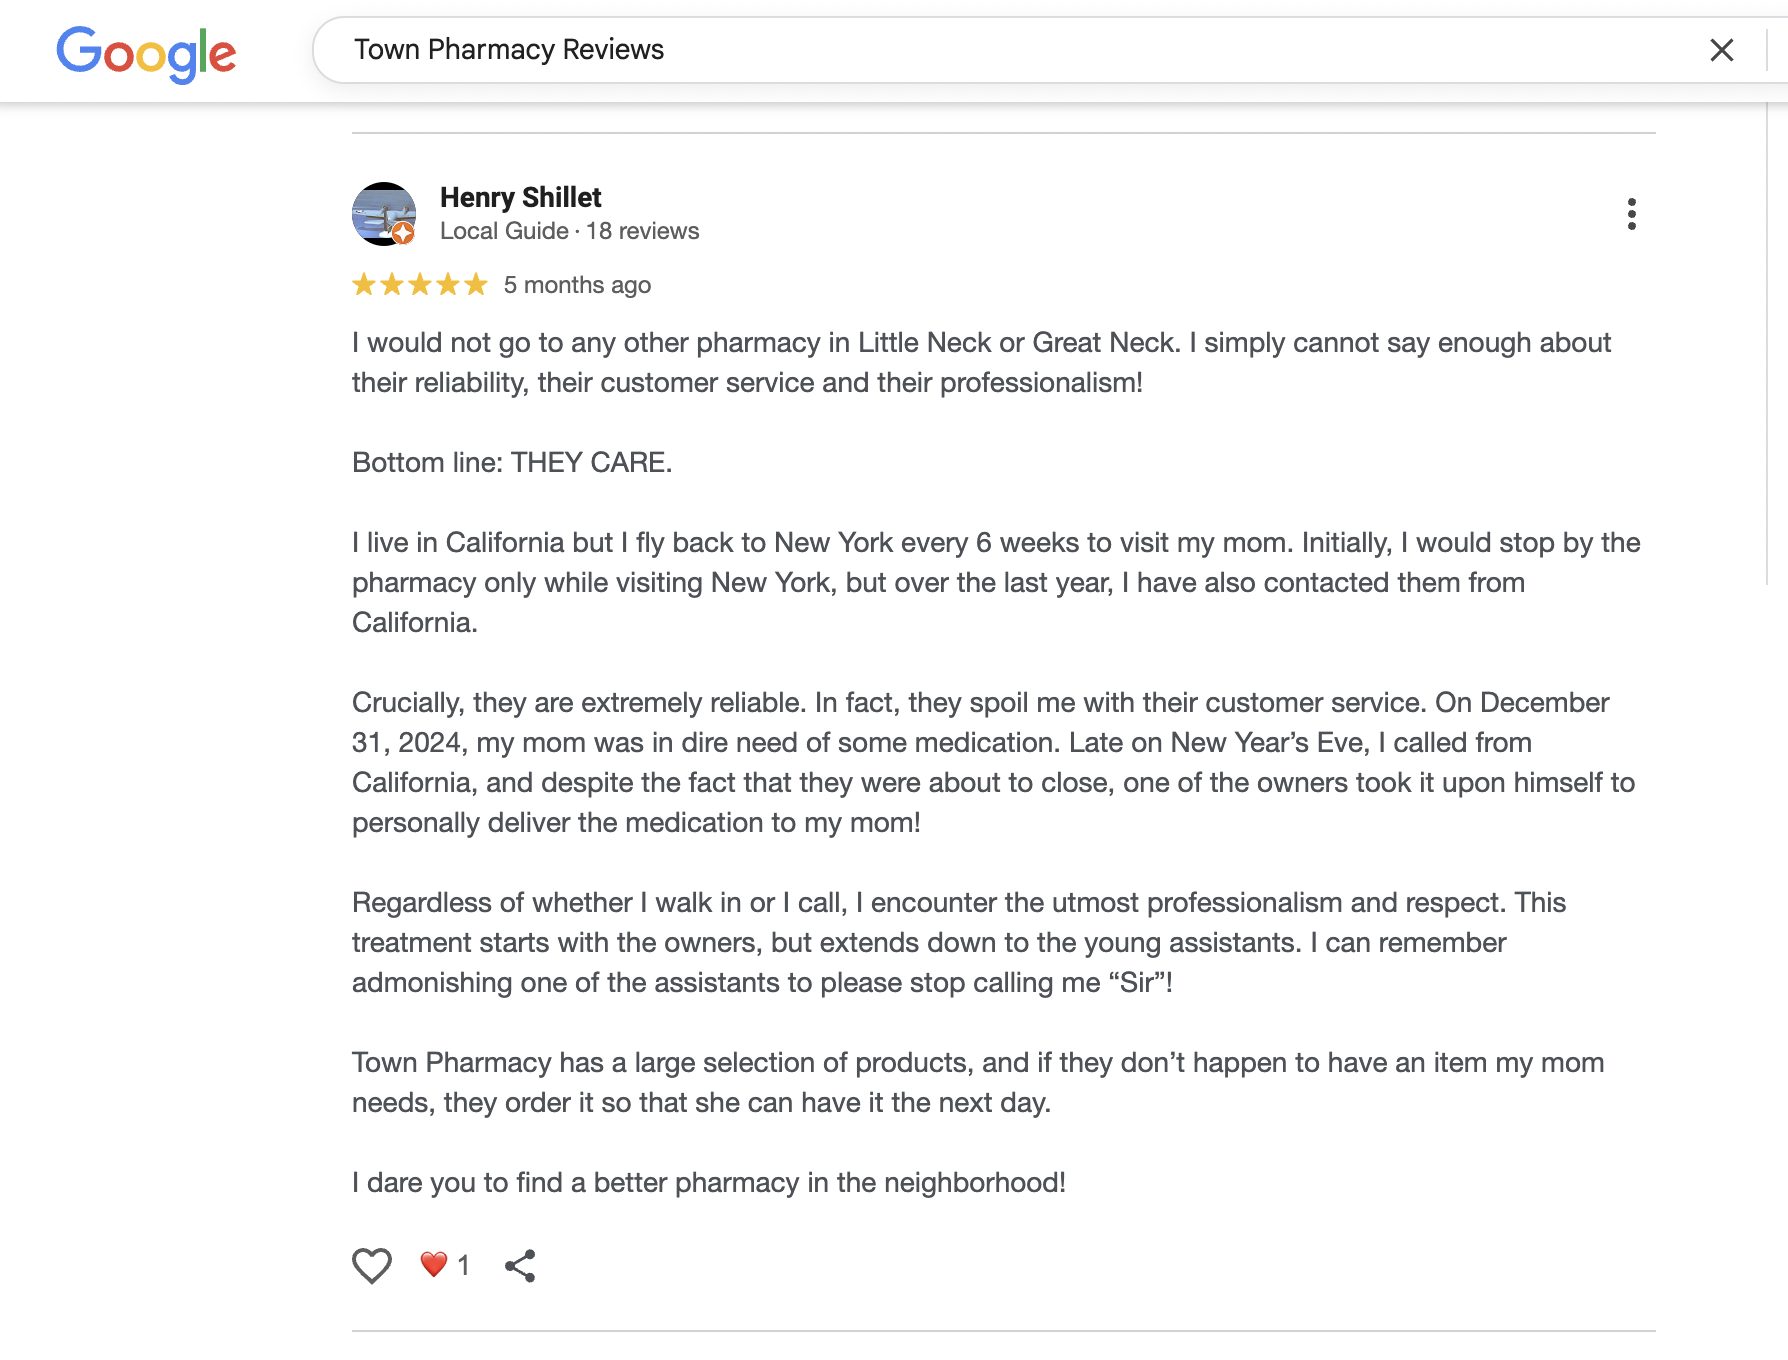Image resolution: width=1788 pixels, height=1360 pixels.
Task: Click the "I dare you to find" sentence
Action: tap(708, 1182)
